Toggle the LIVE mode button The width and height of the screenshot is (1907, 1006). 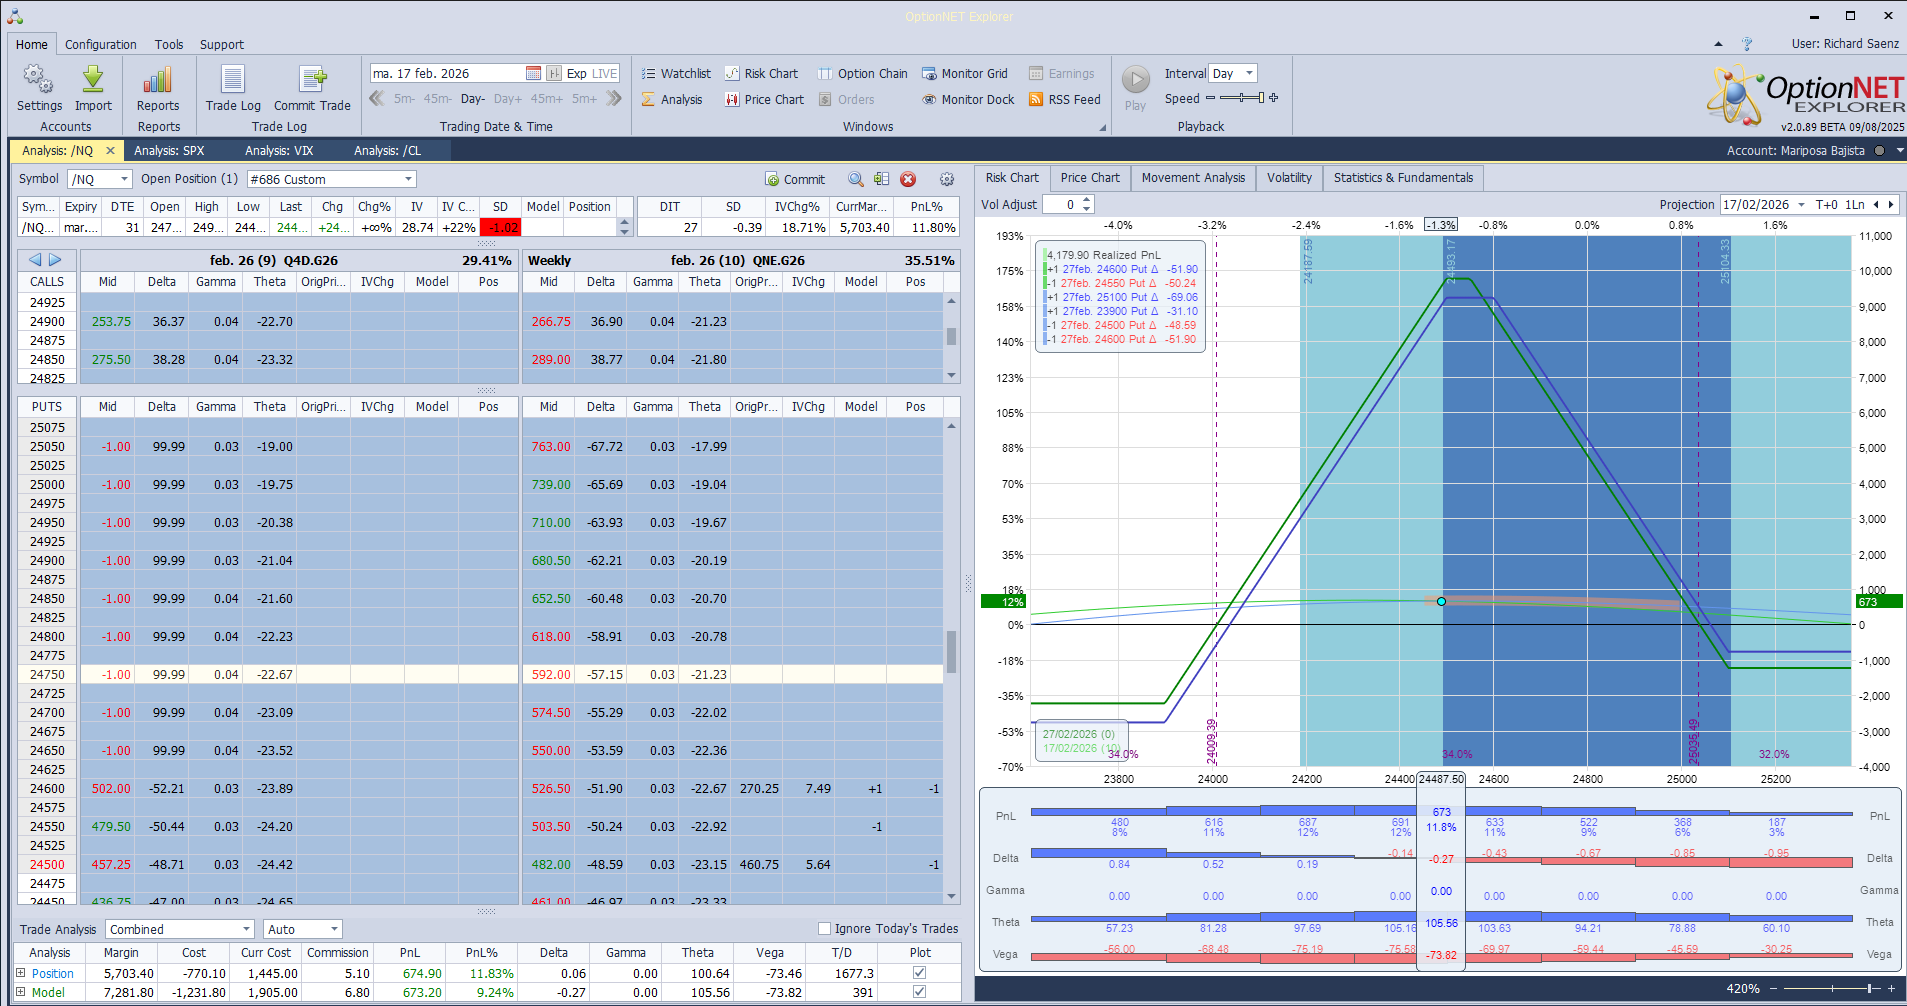605,73
